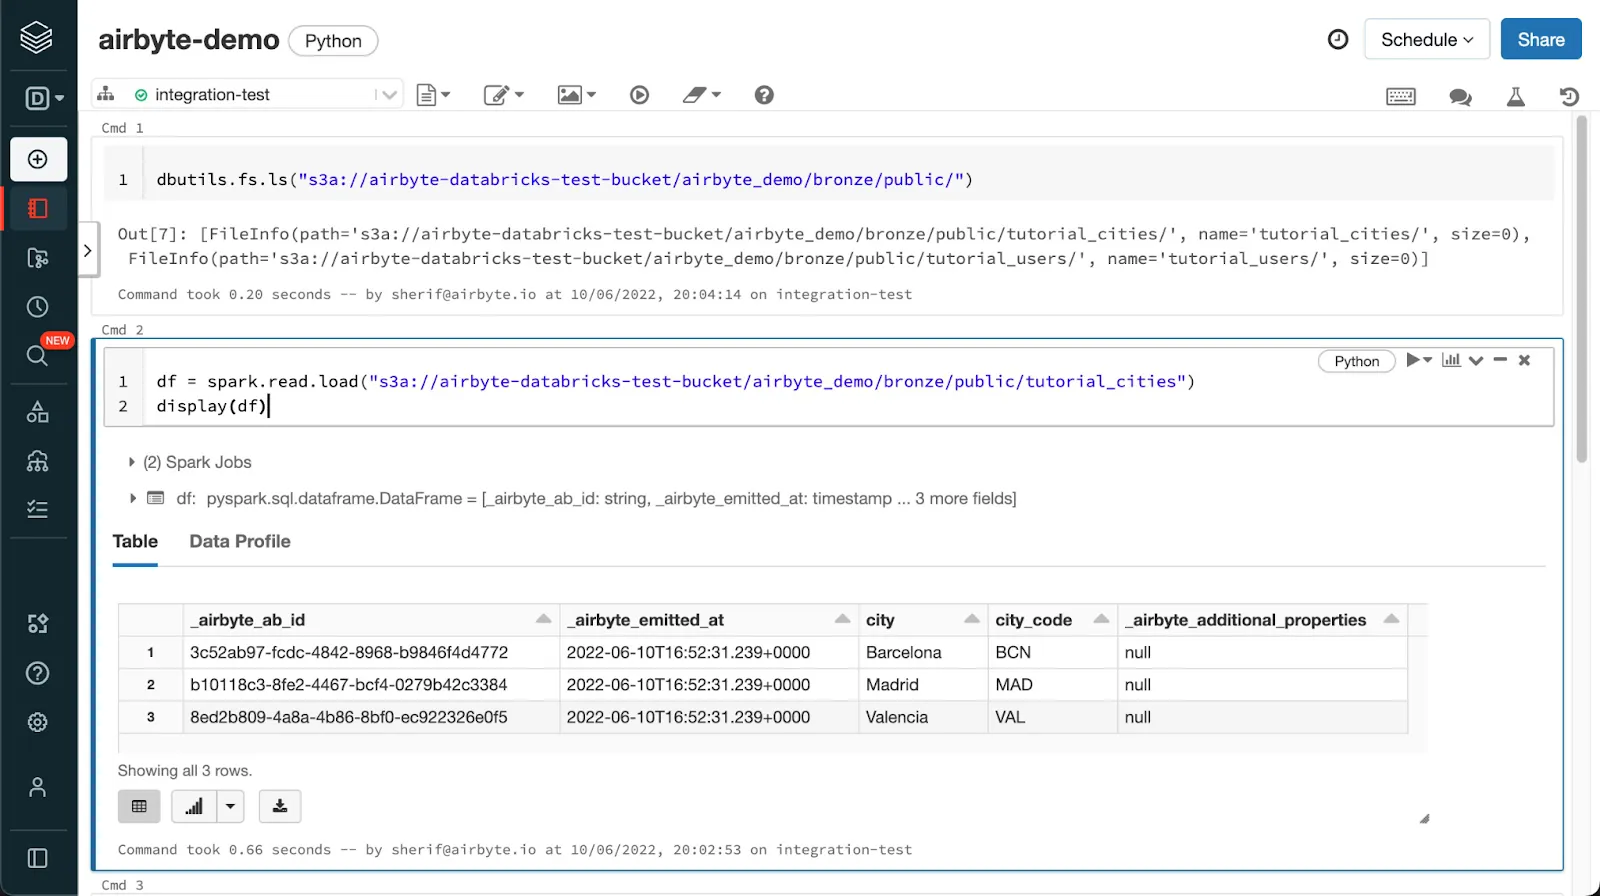The image size is (1600, 896).
Task: Open the Data shapes icon in sidebar
Action: (38, 412)
